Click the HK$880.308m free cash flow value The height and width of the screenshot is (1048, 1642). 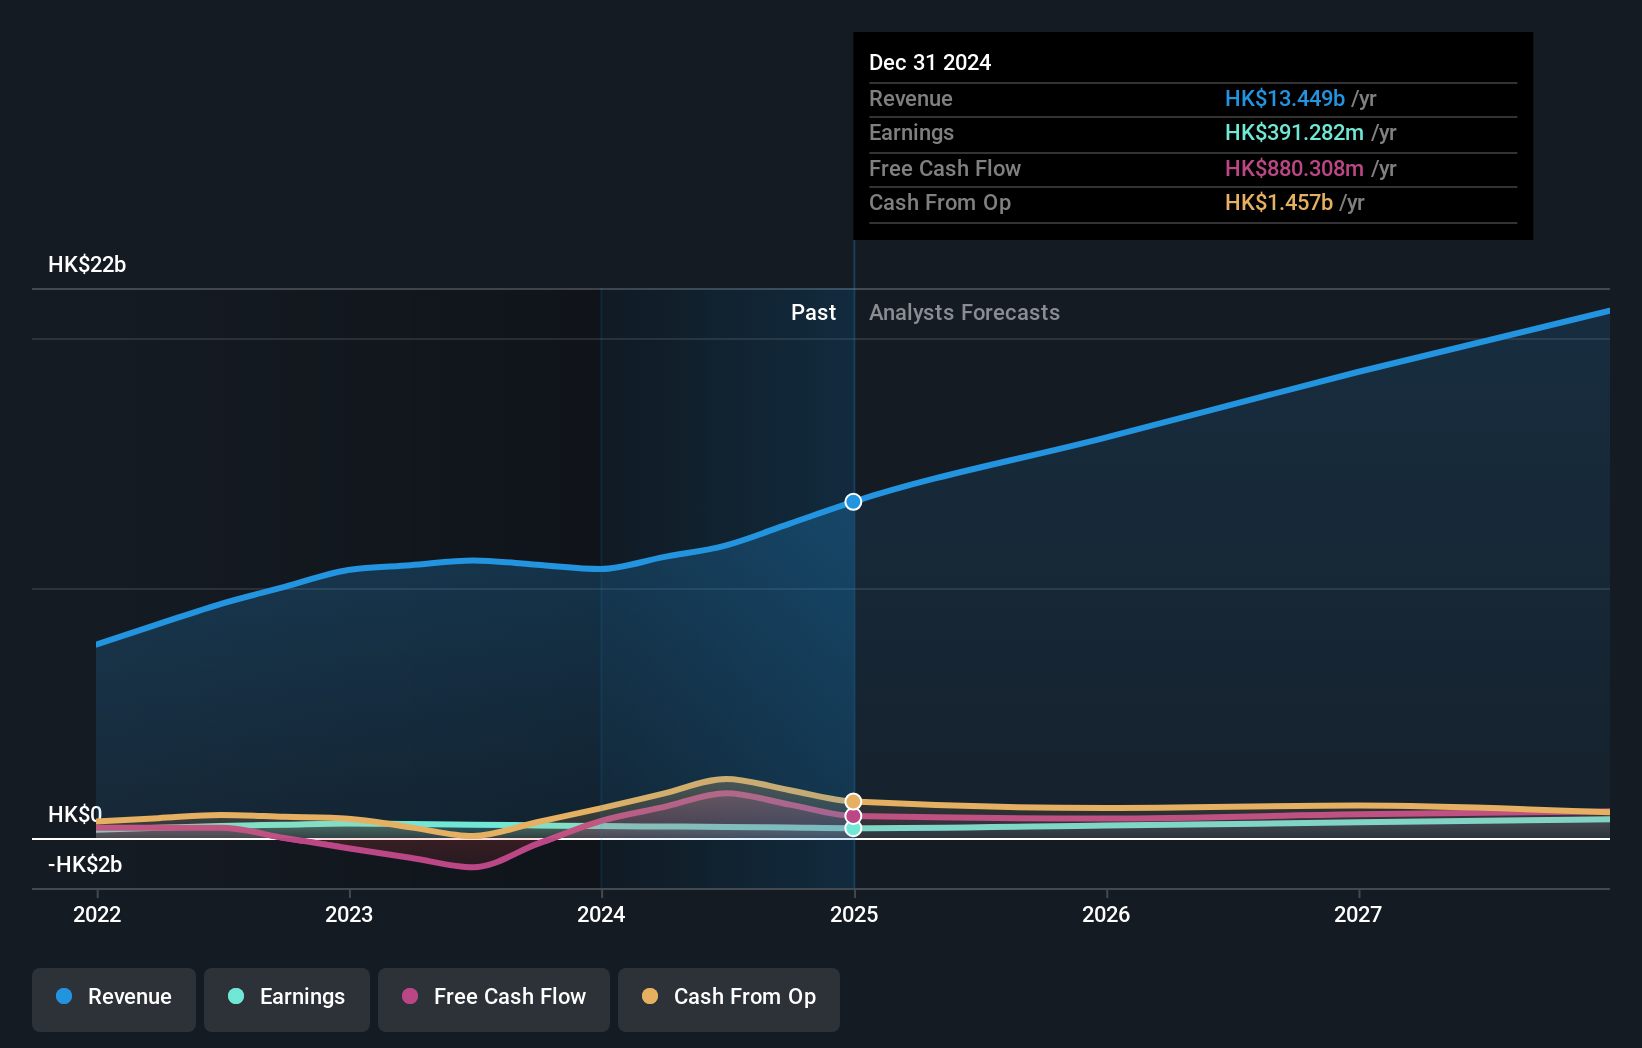1294,169
